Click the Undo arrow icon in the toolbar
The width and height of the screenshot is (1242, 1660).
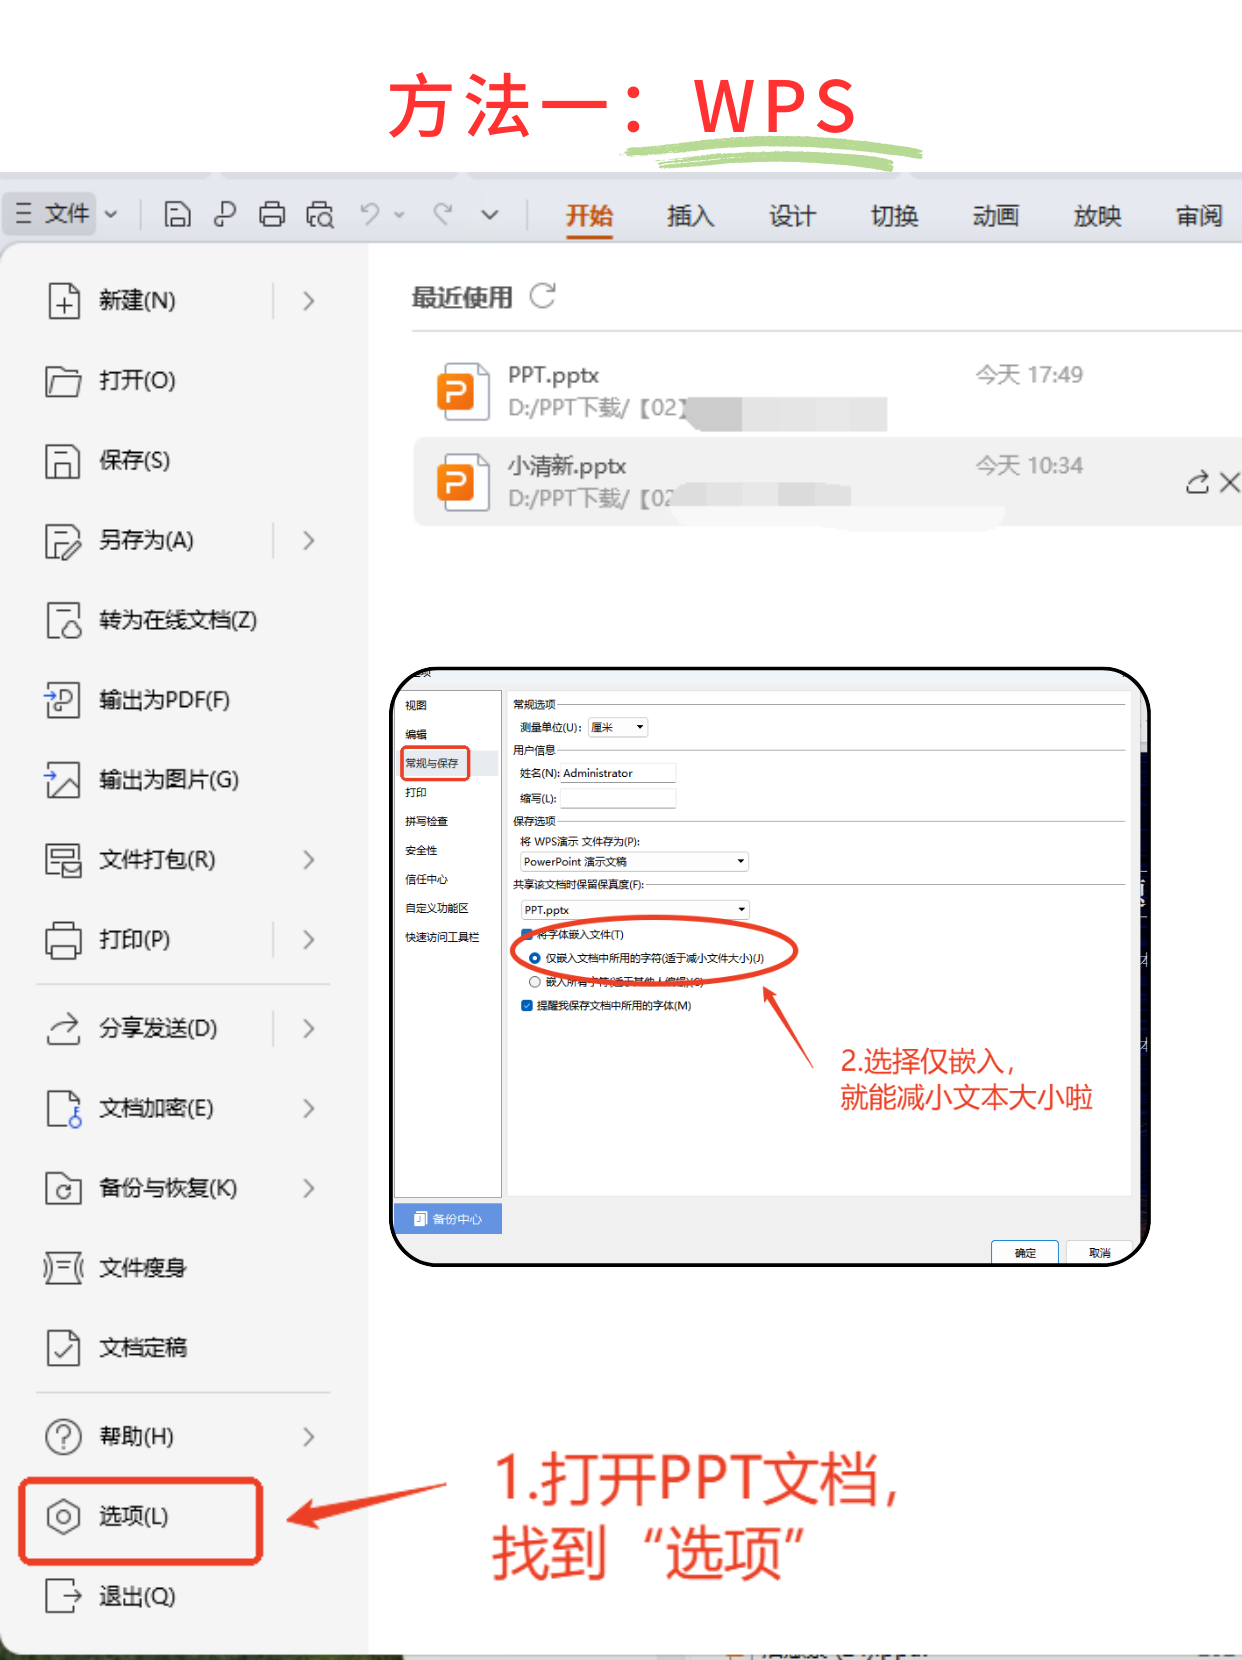(370, 214)
